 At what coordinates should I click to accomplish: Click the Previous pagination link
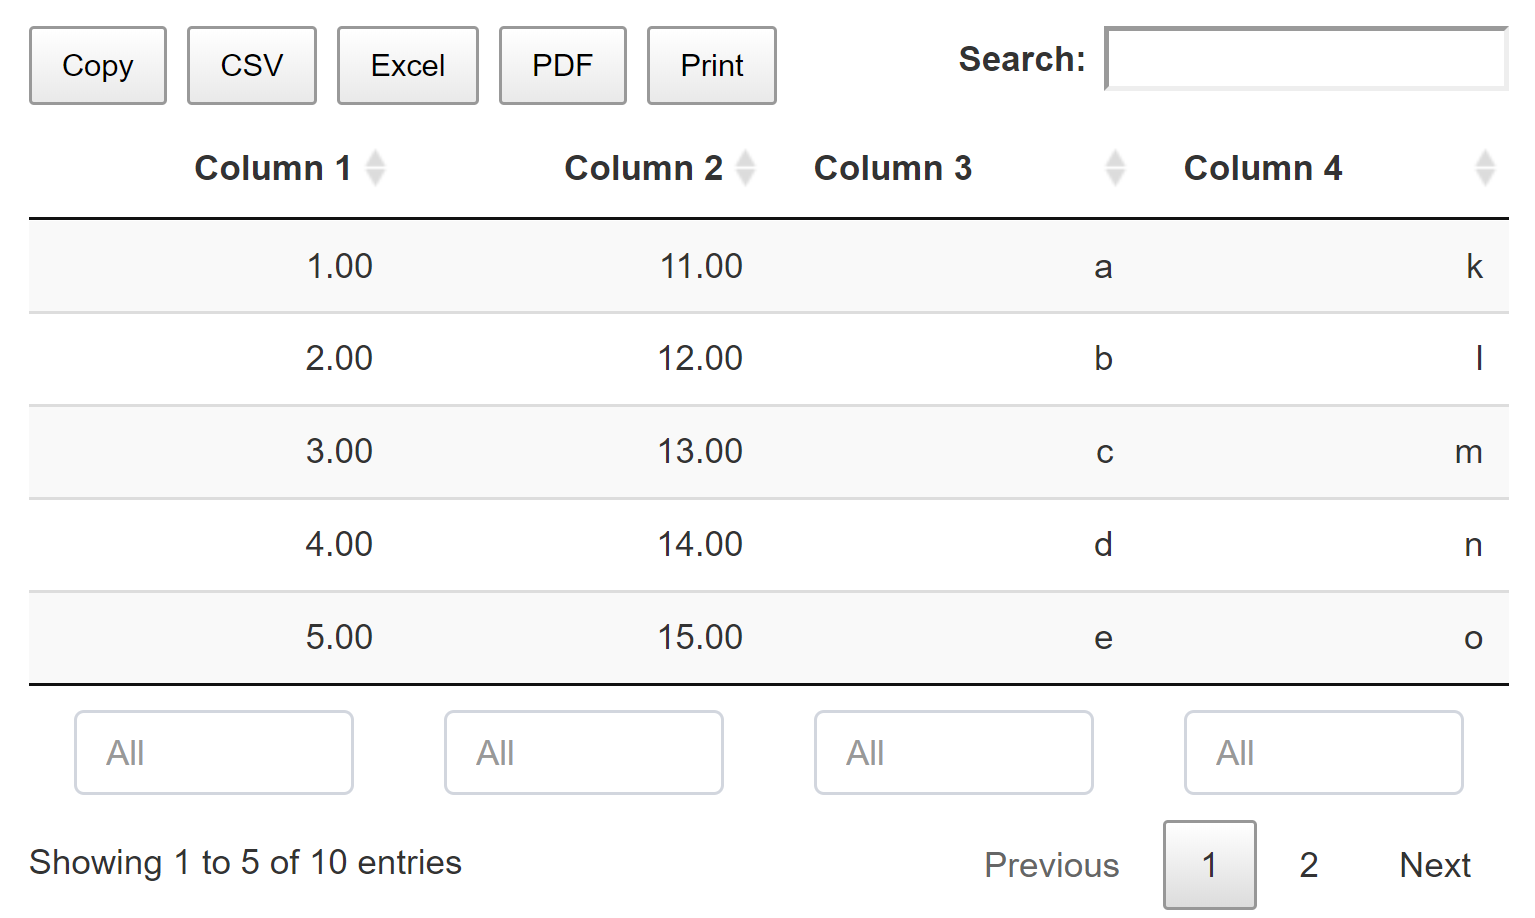1051,864
